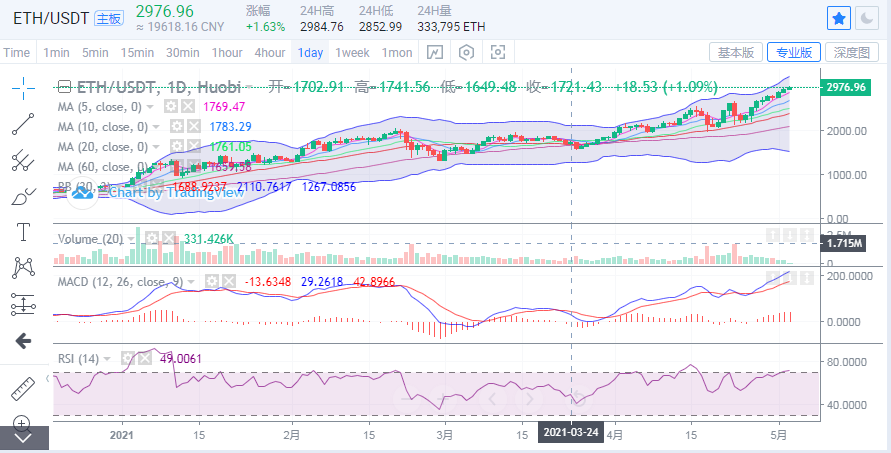Image resolution: width=891 pixels, height=453 pixels.
Task: Open the pattern drawing tool
Action: click(23, 268)
